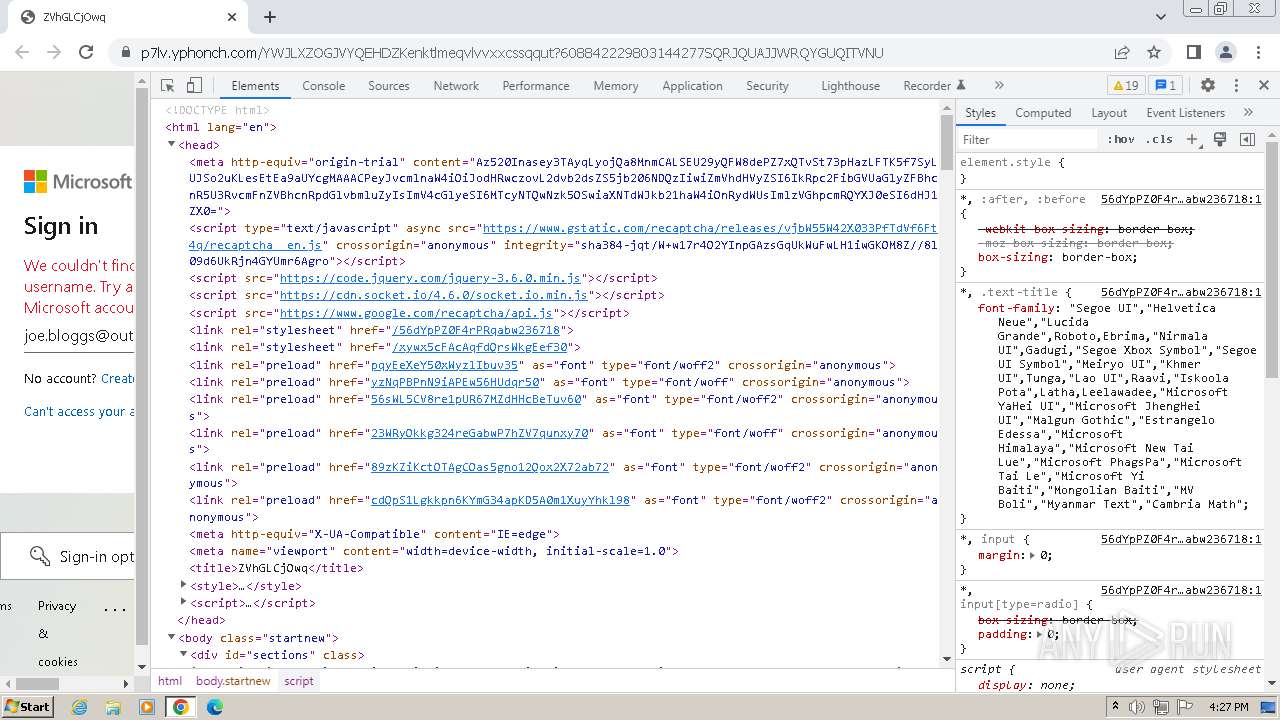The height and width of the screenshot is (720, 1280).
Task: Open the Network panel
Action: [456, 86]
